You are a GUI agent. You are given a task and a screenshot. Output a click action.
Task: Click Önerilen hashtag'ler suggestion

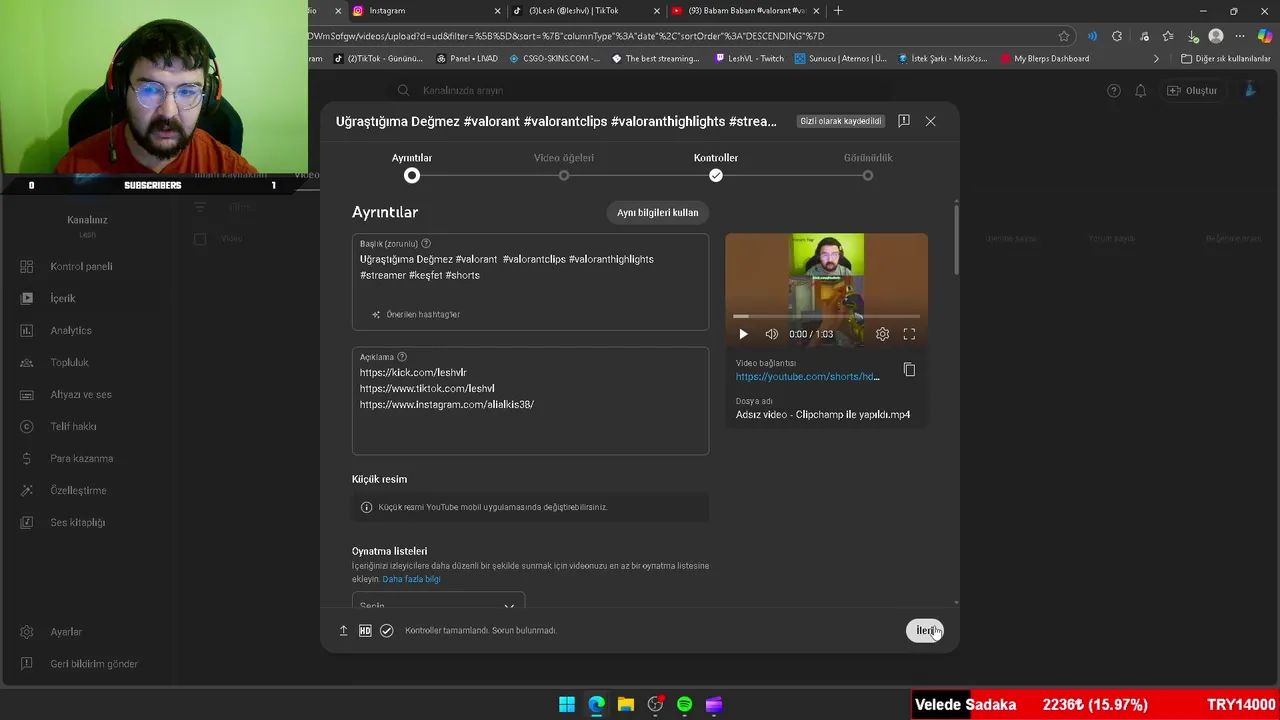coord(415,314)
